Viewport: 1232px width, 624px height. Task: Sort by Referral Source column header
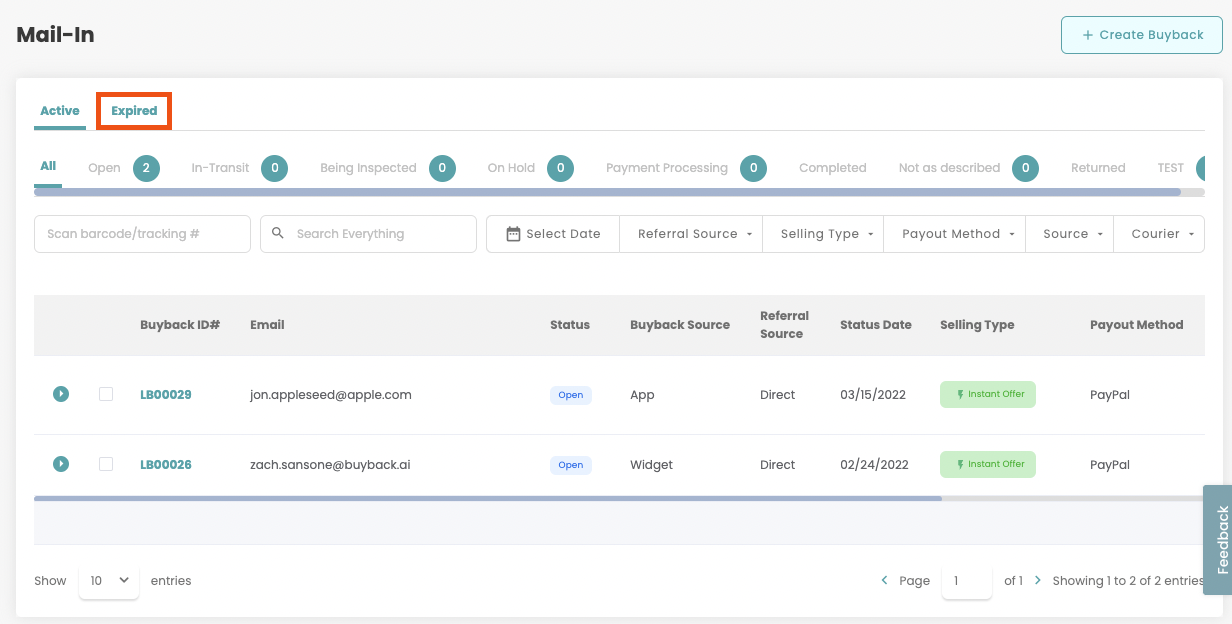click(x=784, y=325)
